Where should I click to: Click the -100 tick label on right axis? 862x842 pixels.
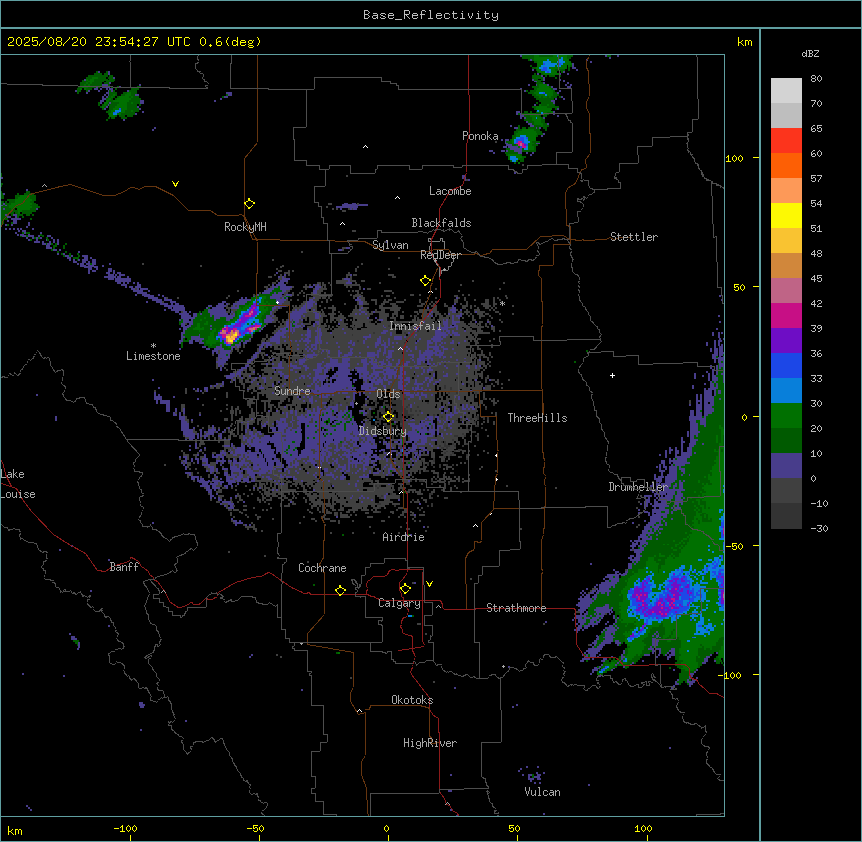[x=731, y=675]
